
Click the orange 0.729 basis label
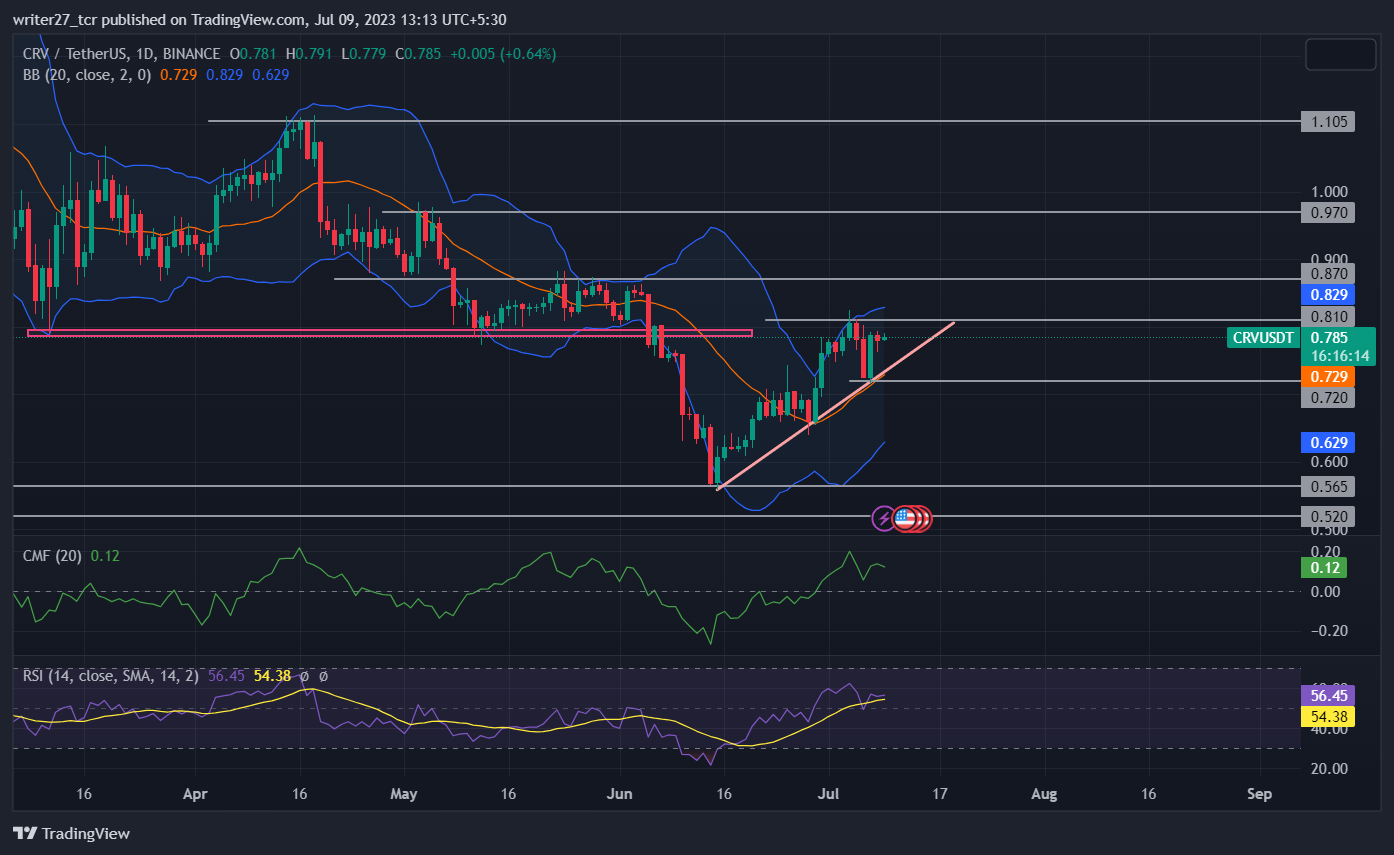1328,377
